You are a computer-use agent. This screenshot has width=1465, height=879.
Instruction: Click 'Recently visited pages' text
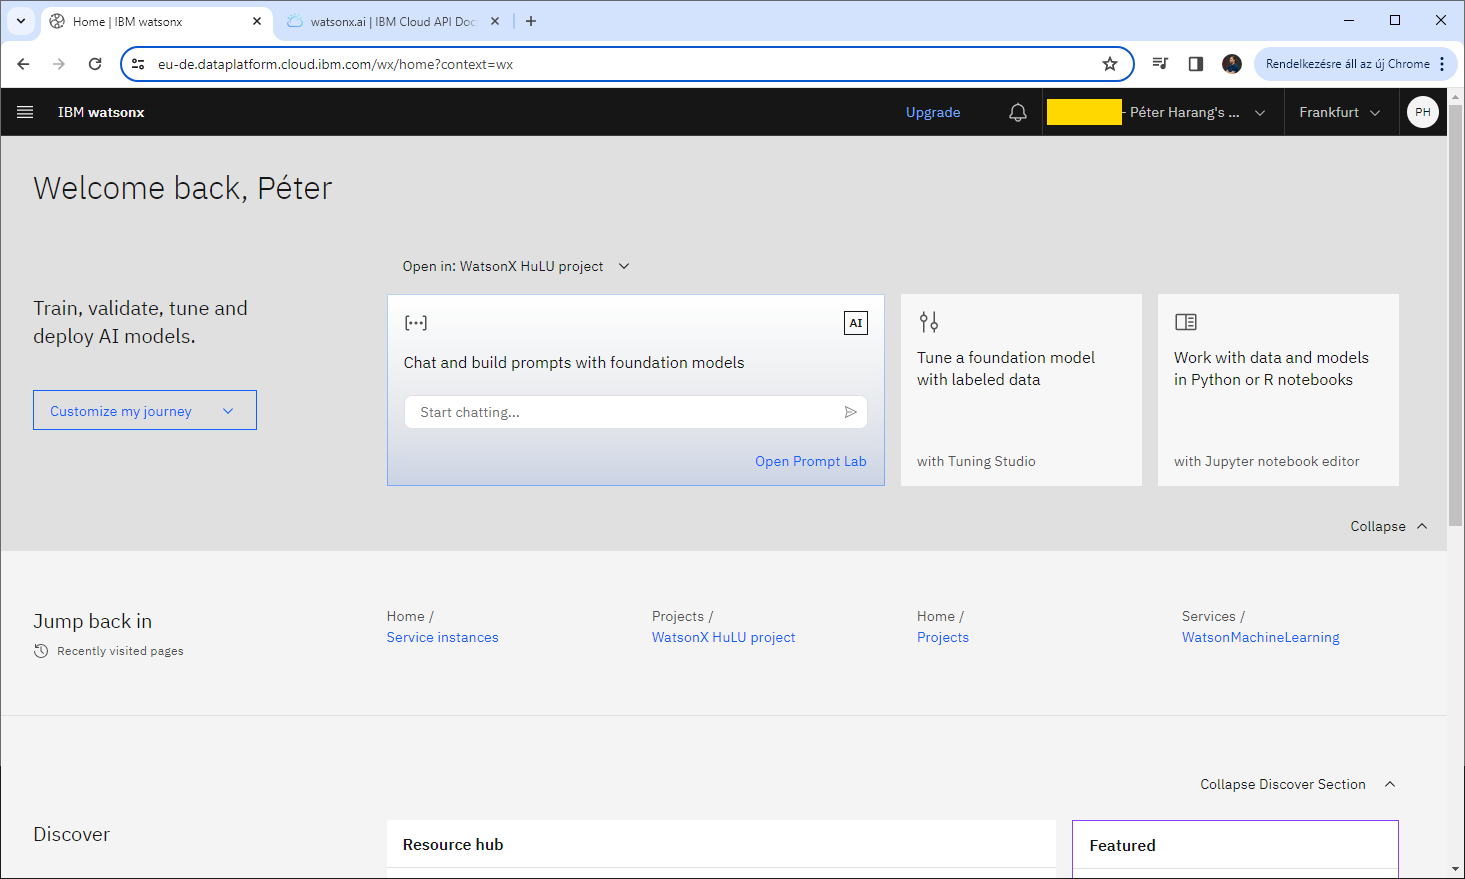[x=120, y=651]
